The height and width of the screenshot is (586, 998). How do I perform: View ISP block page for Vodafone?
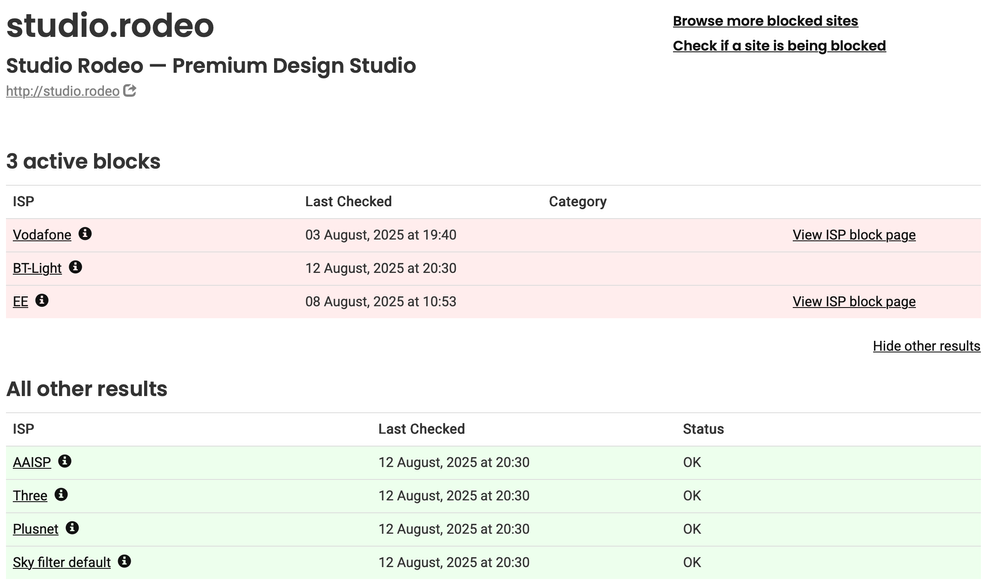click(x=853, y=235)
